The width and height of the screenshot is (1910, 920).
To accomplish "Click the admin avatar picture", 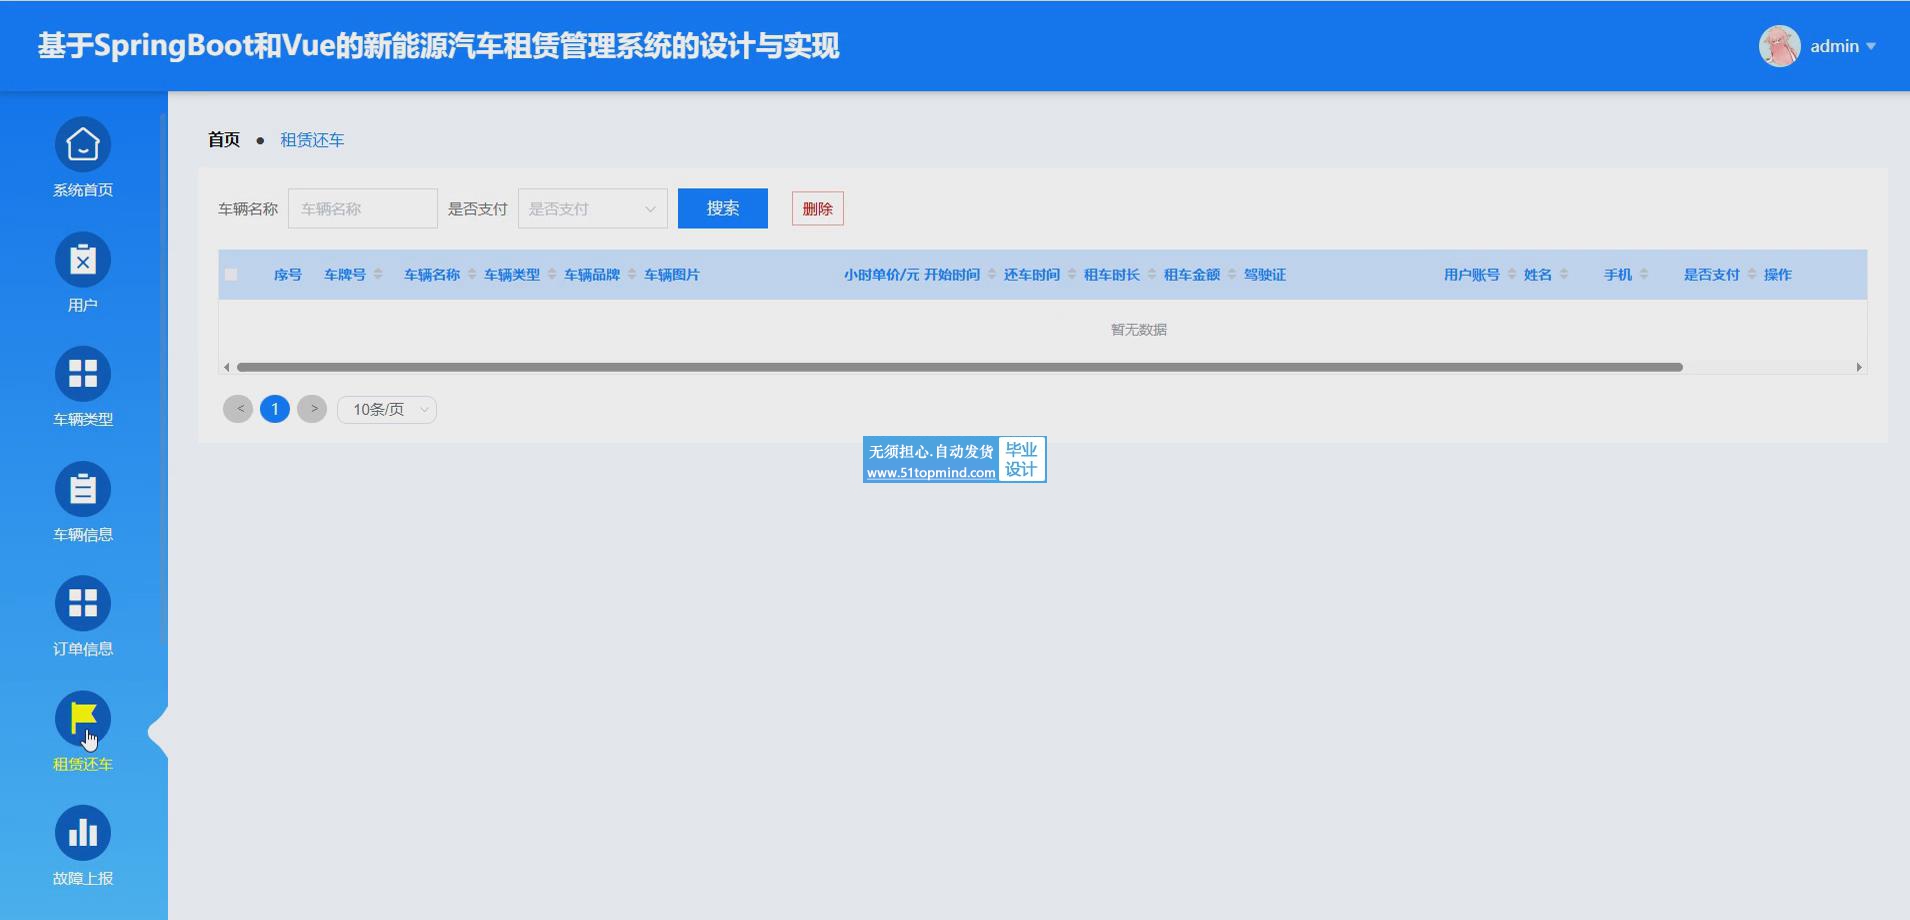I will (1779, 46).
